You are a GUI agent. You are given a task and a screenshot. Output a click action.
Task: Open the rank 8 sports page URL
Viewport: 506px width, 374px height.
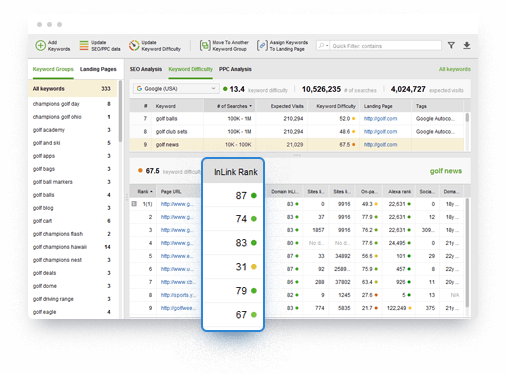pos(178,295)
